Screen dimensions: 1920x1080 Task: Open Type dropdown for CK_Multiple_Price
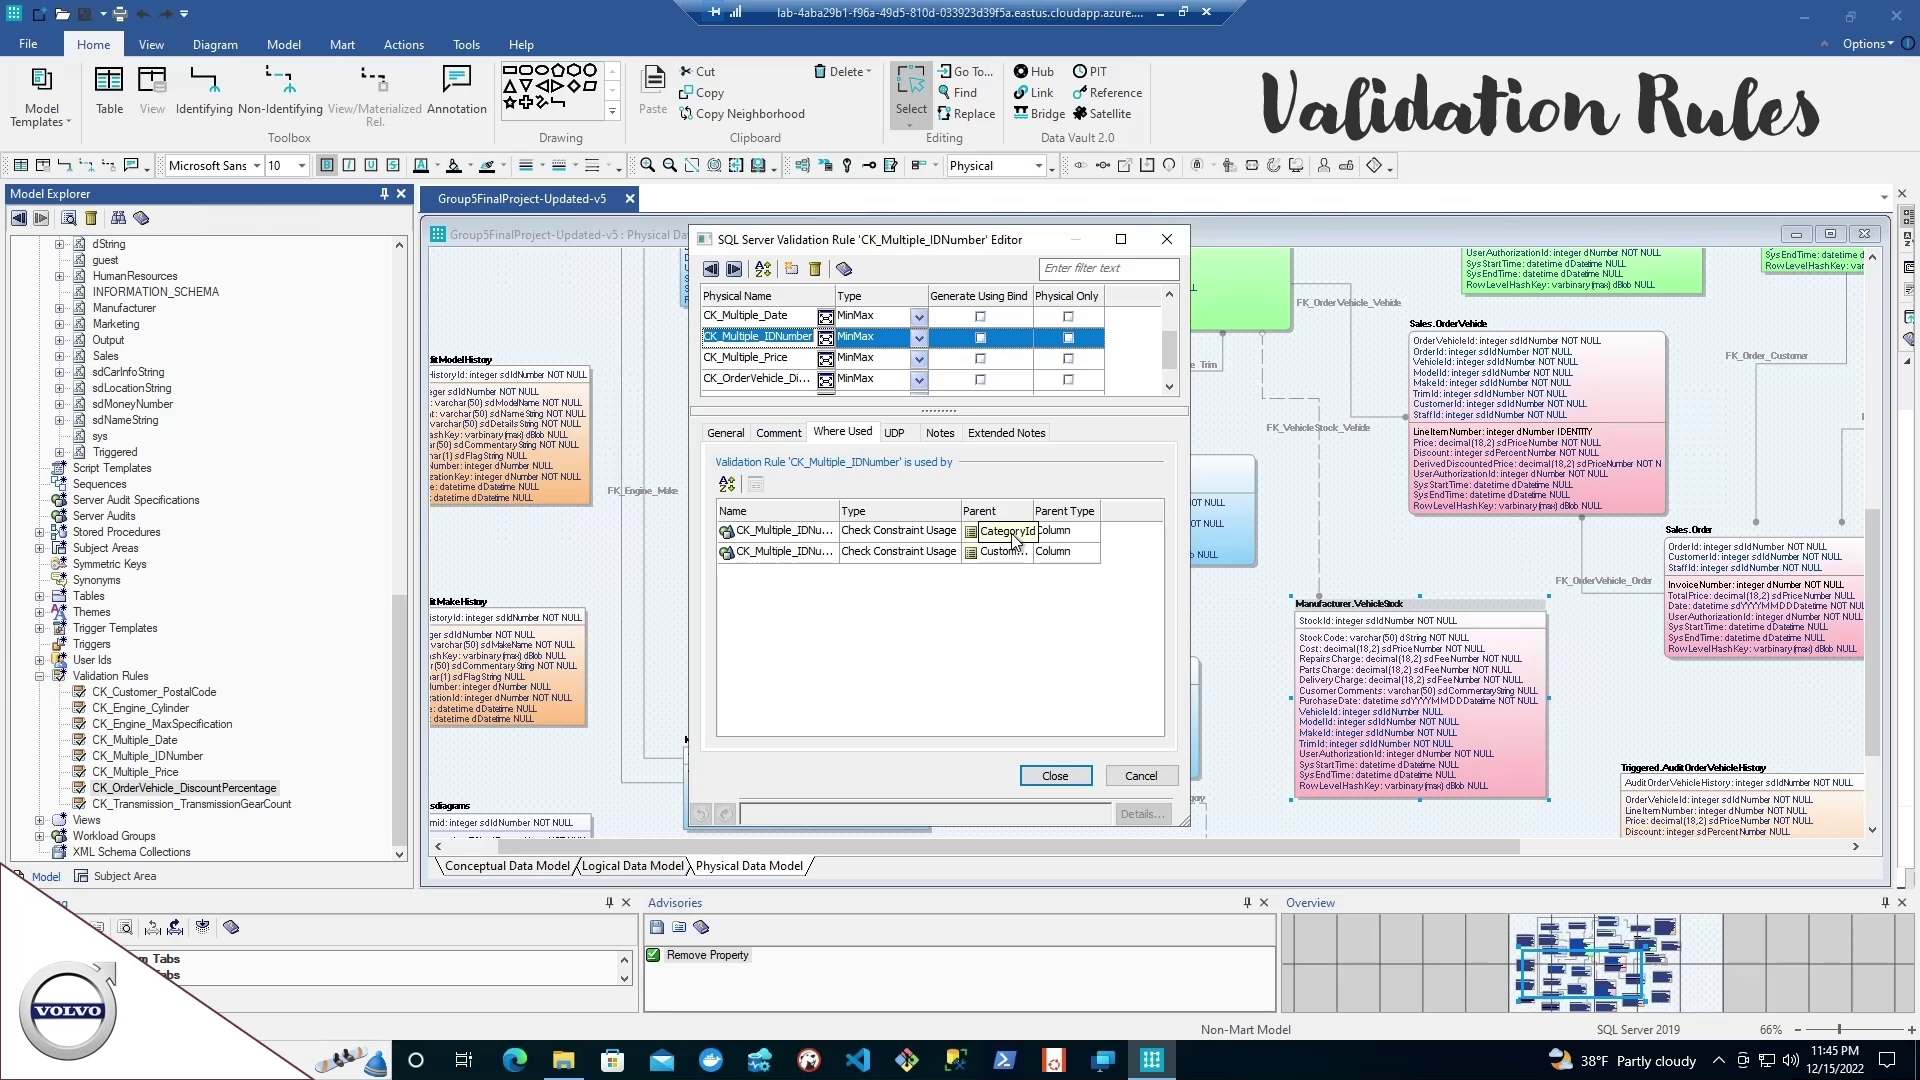click(x=918, y=359)
